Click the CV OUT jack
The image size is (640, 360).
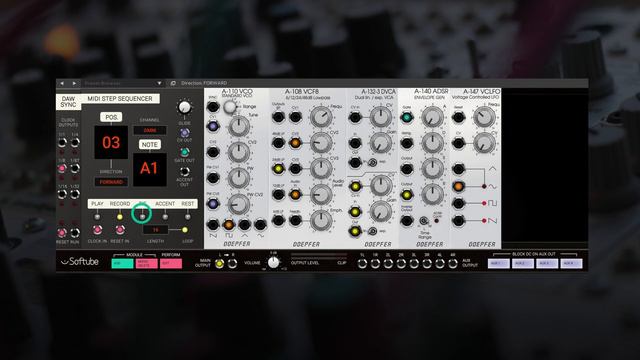click(x=184, y=133)
